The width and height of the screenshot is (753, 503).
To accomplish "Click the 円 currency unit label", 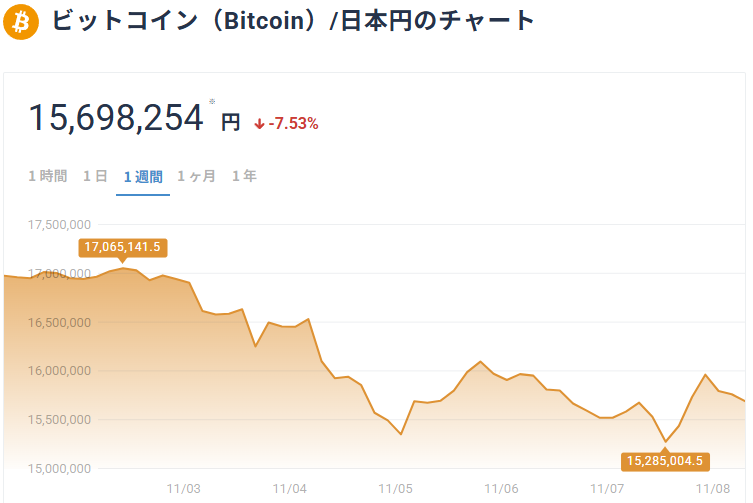I will click(231, 122).
